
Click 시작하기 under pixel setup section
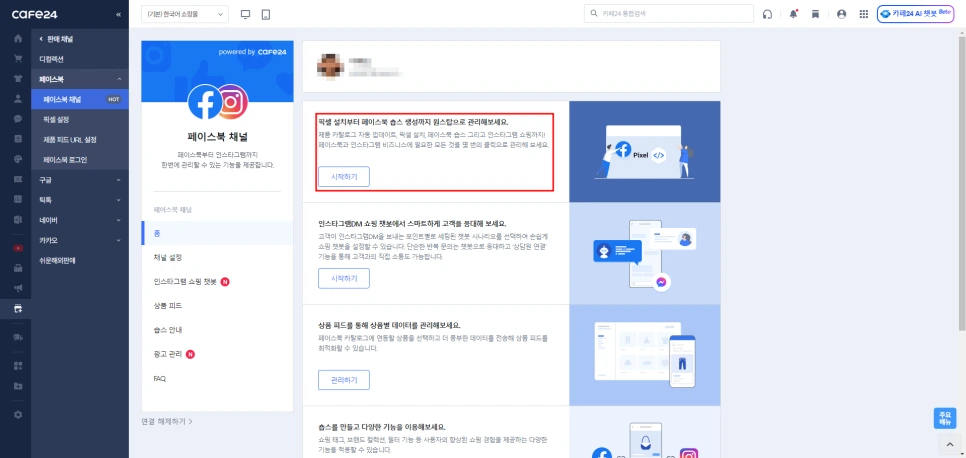tap(344, 176)
